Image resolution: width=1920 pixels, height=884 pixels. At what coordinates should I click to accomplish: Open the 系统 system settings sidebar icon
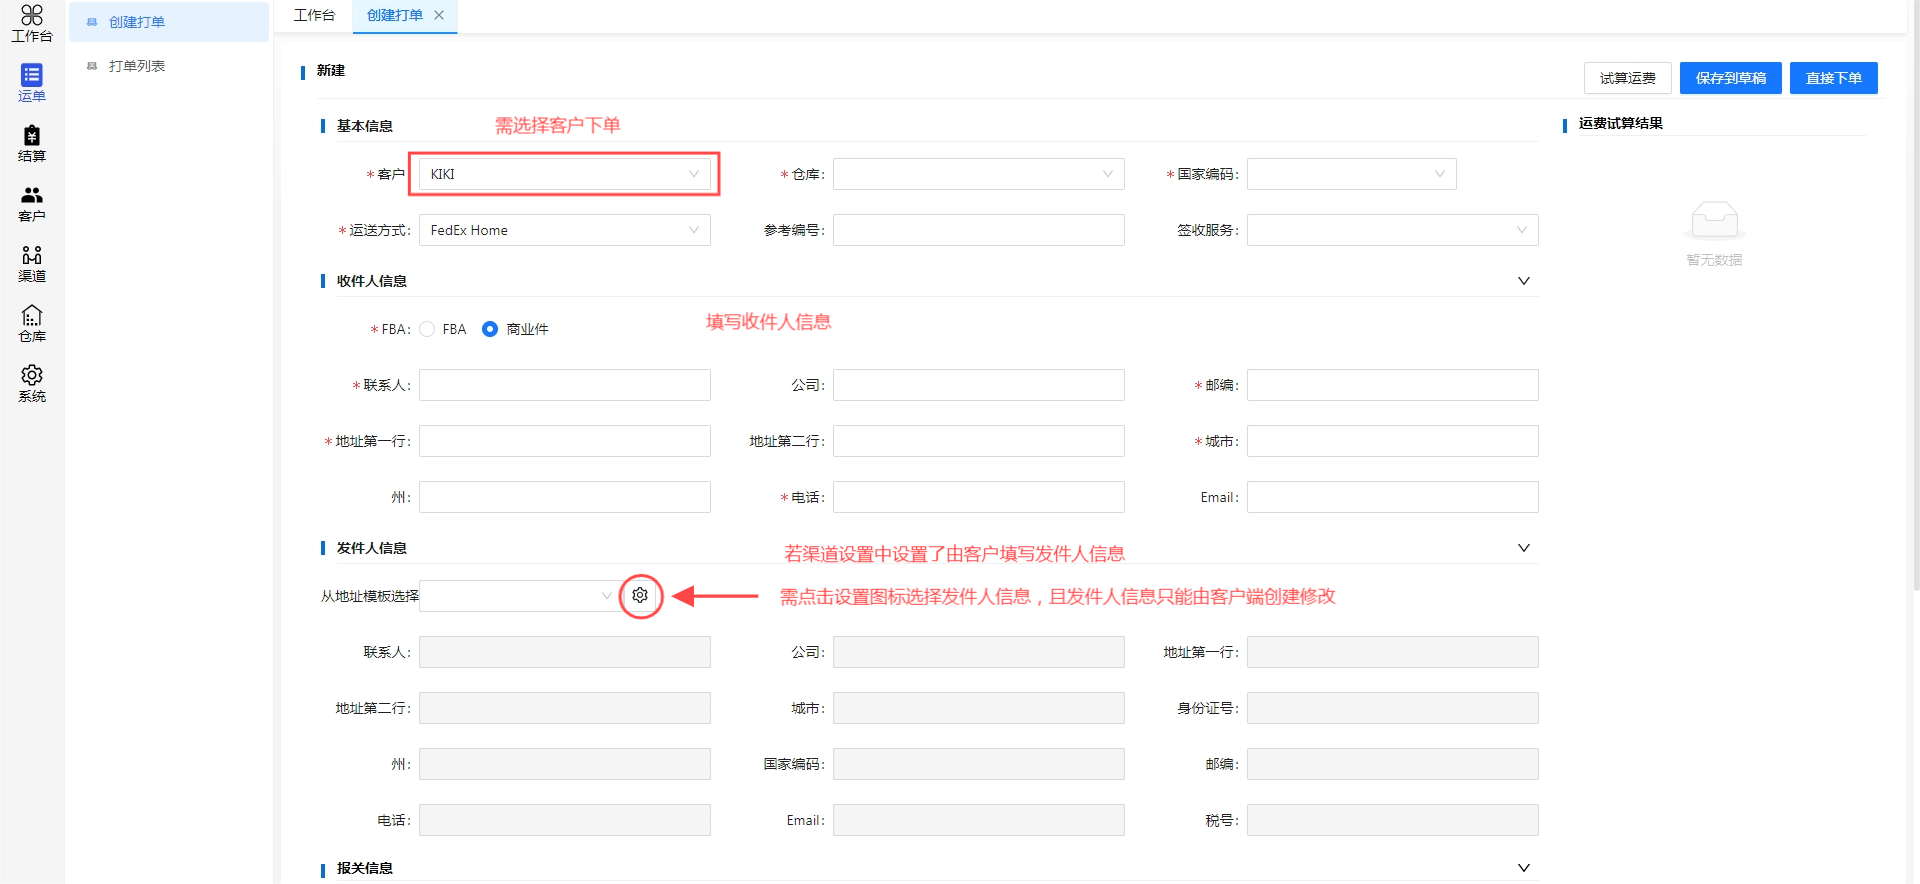[32, 383]
